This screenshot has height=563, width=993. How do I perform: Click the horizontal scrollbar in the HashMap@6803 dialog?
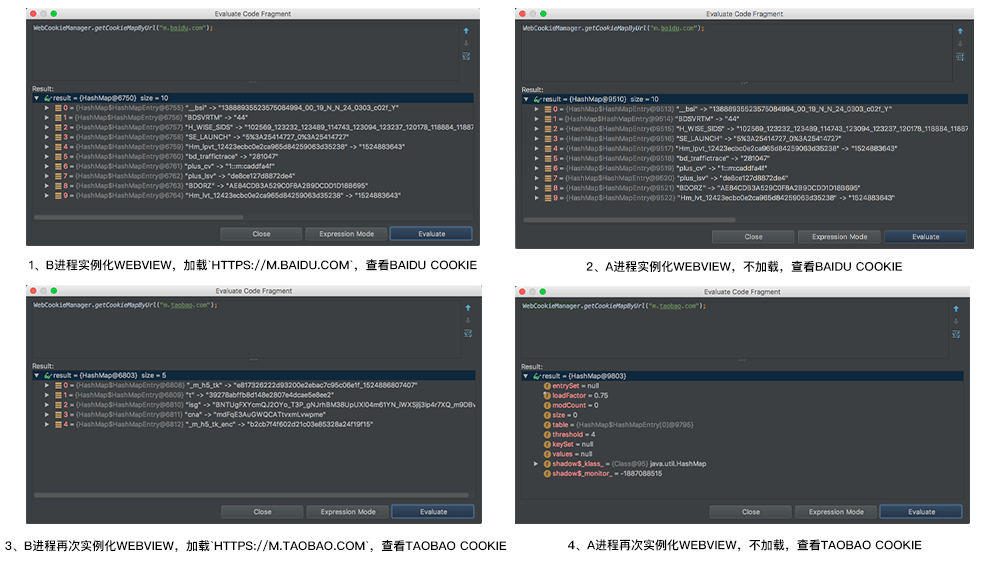point(251,495)
